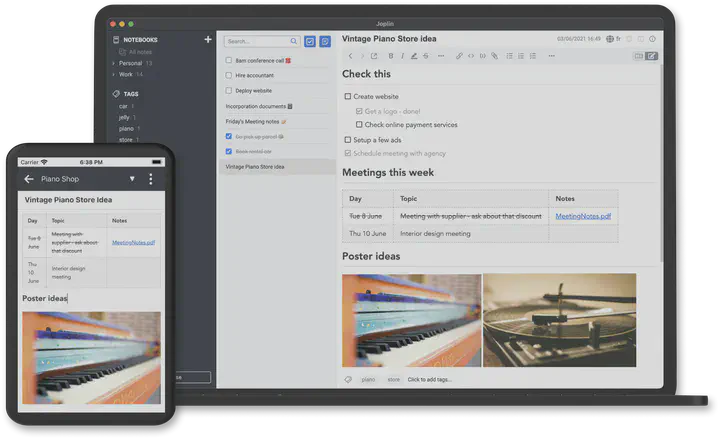Insert a hyperlink using the link icon

(459, 56)
